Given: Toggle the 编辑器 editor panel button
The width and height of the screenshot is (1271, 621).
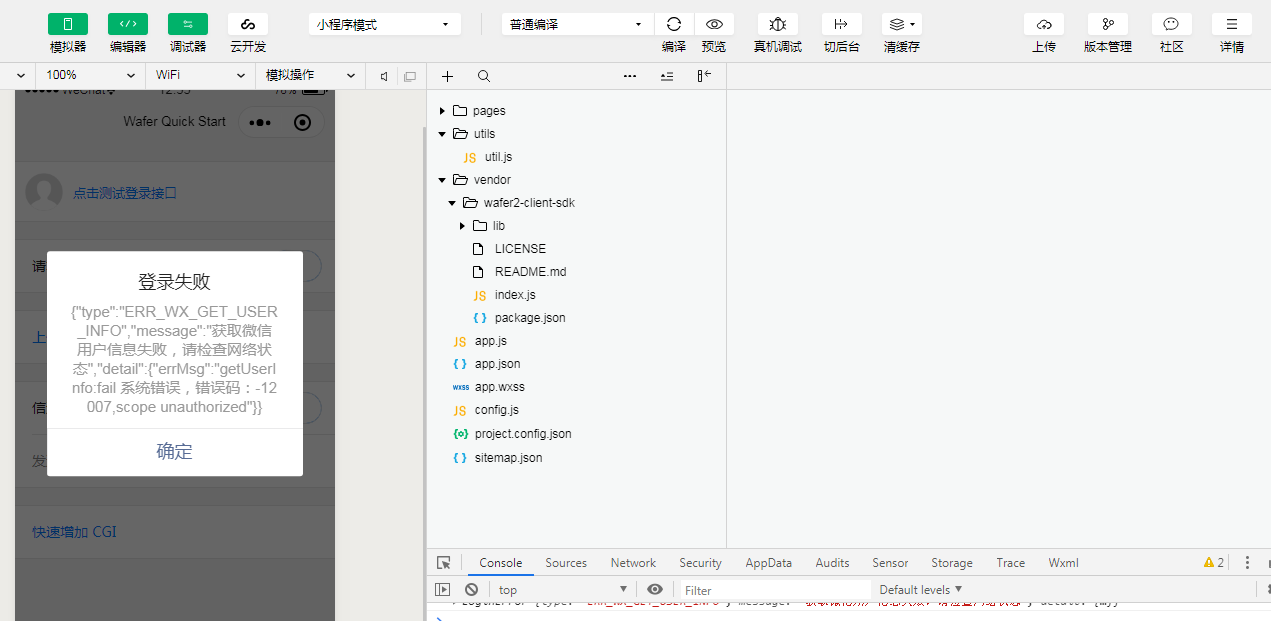Looking at the screenshot, I should (x=128, y=24).
